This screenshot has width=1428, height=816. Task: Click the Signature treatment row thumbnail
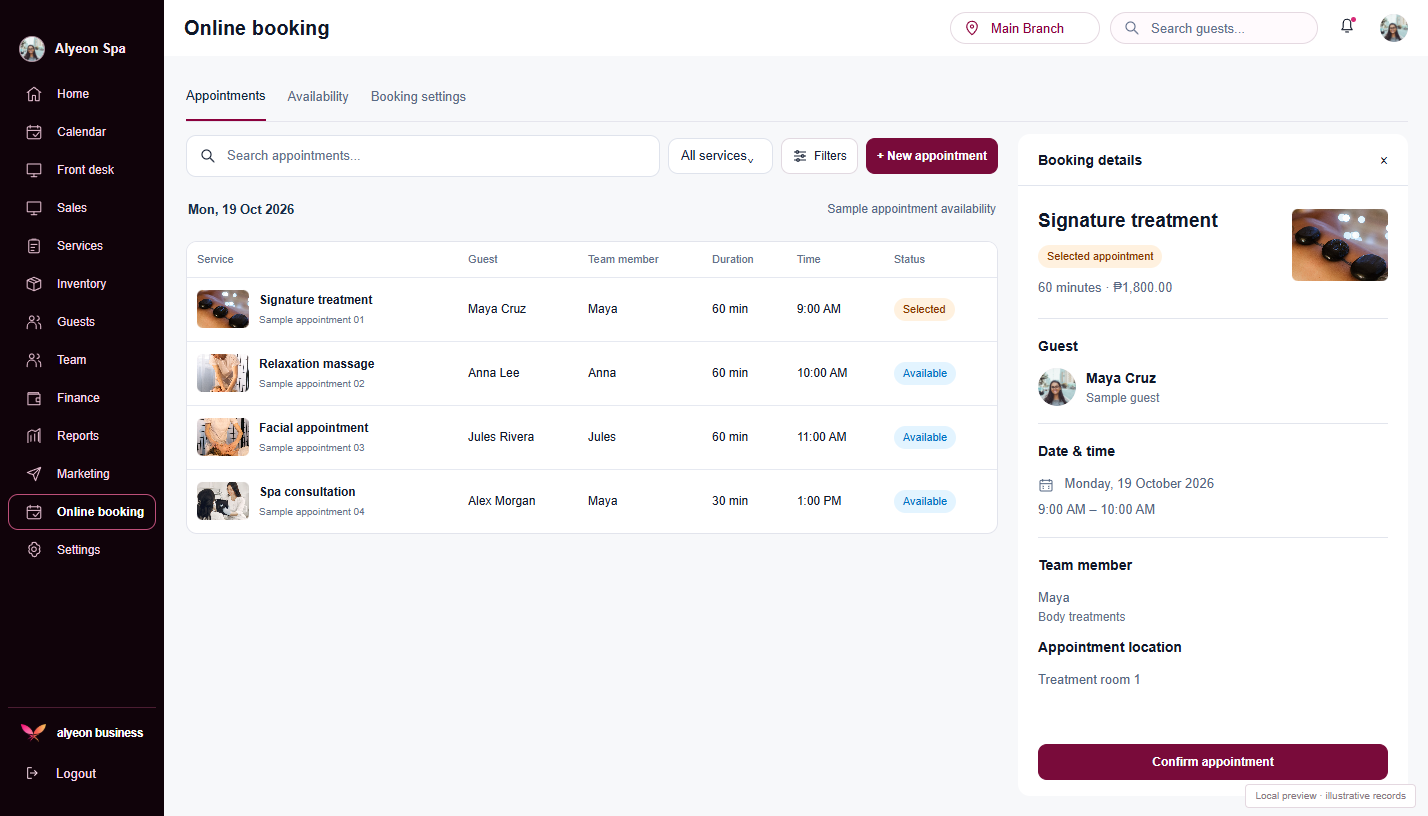tap(223, 309)
